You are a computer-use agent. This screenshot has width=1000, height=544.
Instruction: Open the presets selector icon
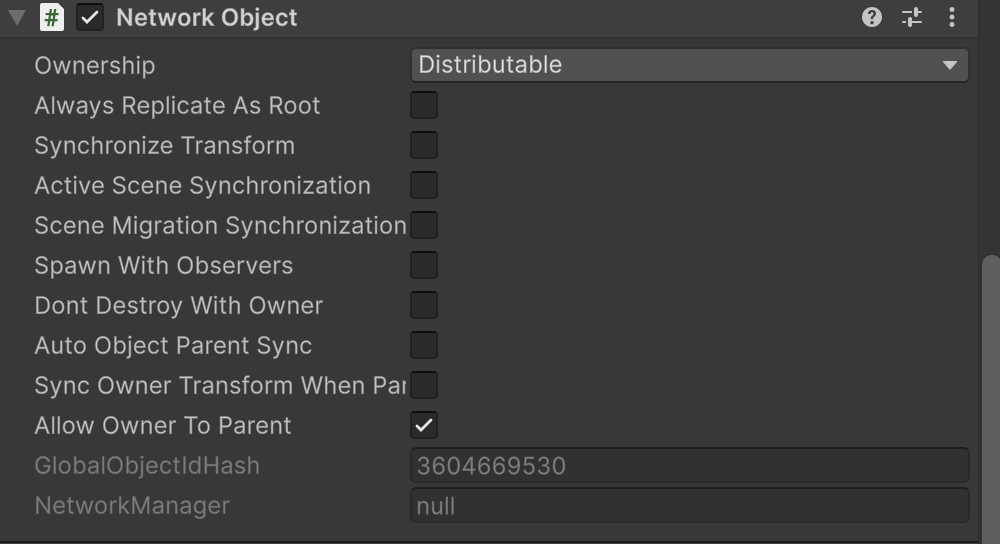912,17
